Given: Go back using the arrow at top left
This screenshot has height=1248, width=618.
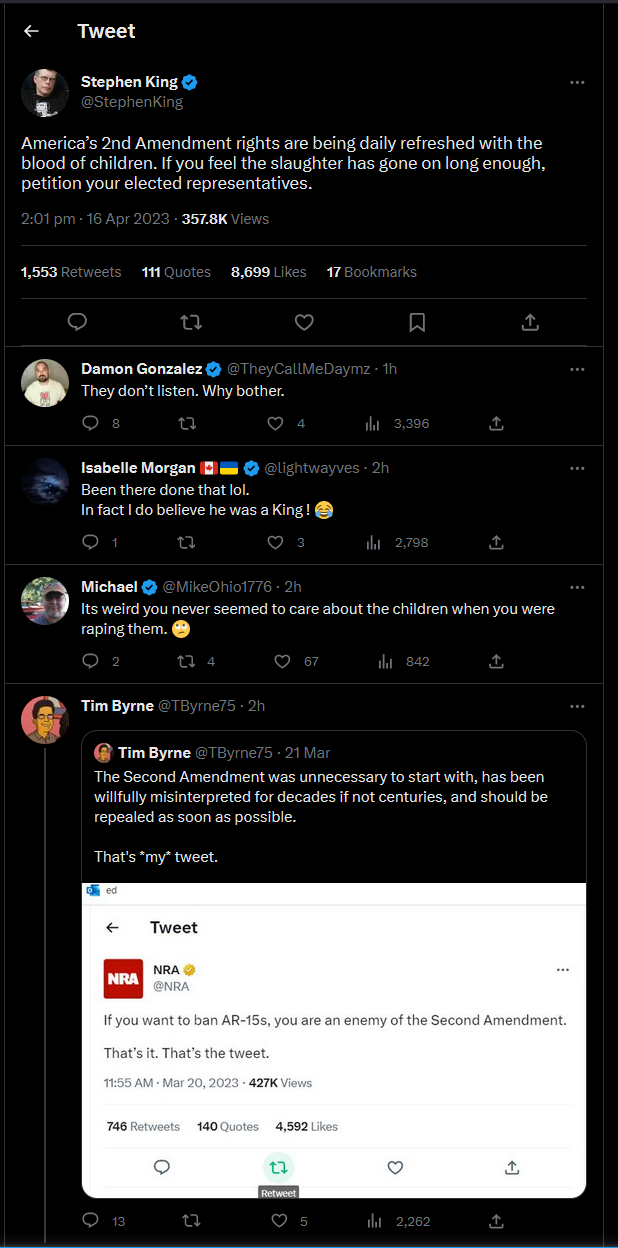Looking at the screenshot, I should (x=31, y=31).
